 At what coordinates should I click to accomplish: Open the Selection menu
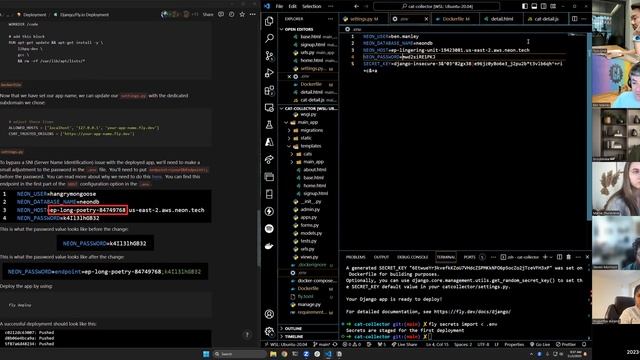click(x=311, y=6)
